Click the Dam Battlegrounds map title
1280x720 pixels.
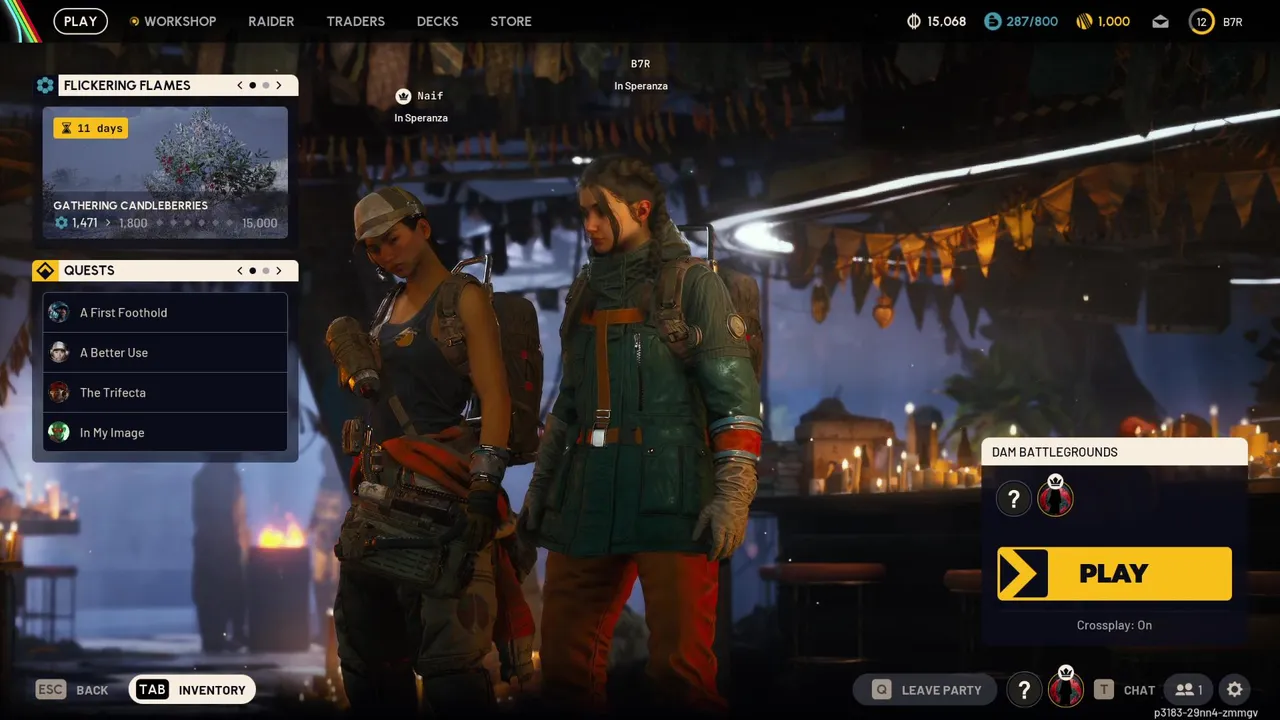tap(1055, 452)
